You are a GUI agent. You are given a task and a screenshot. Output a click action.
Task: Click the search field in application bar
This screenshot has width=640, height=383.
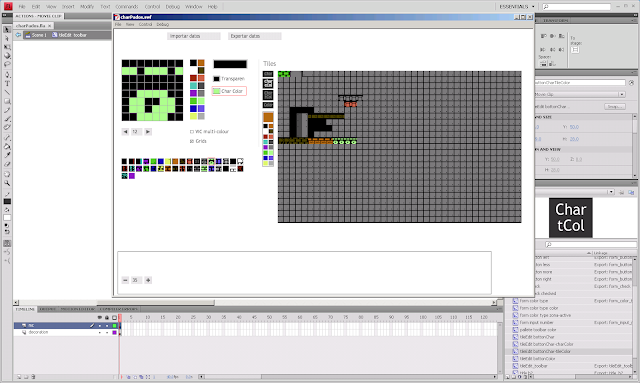(x=576, y=7)
